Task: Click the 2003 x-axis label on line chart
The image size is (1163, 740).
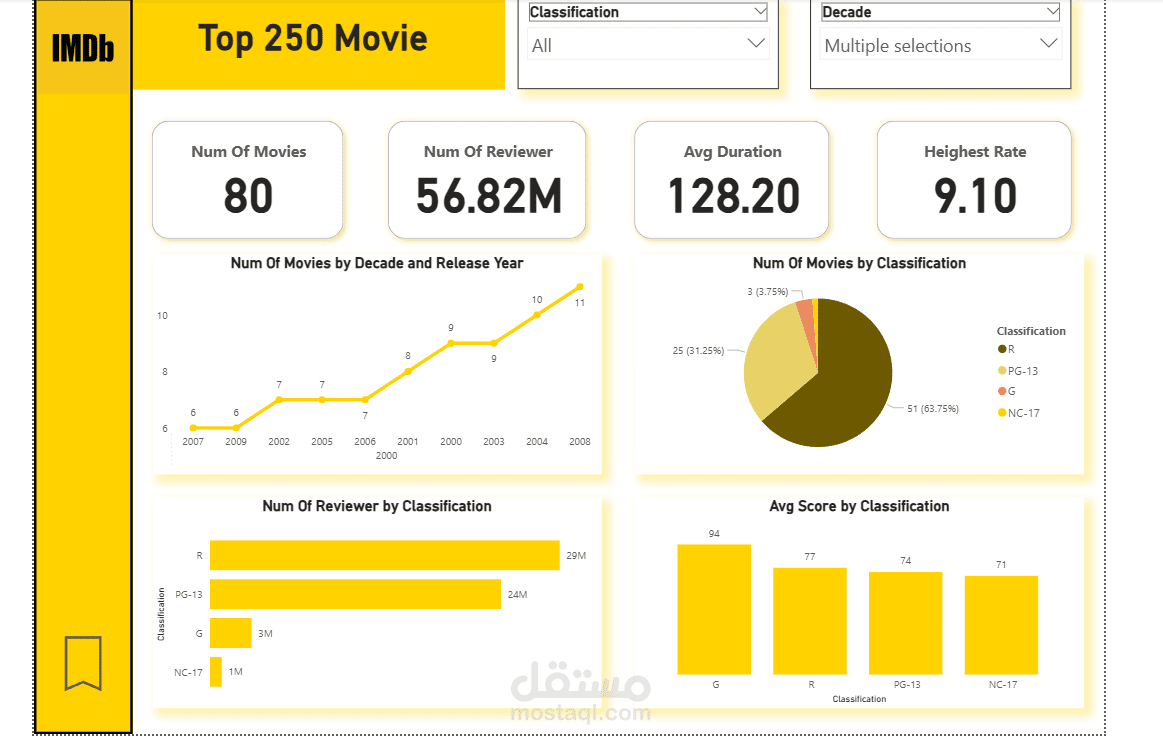Action: click(x=494, y=441)
